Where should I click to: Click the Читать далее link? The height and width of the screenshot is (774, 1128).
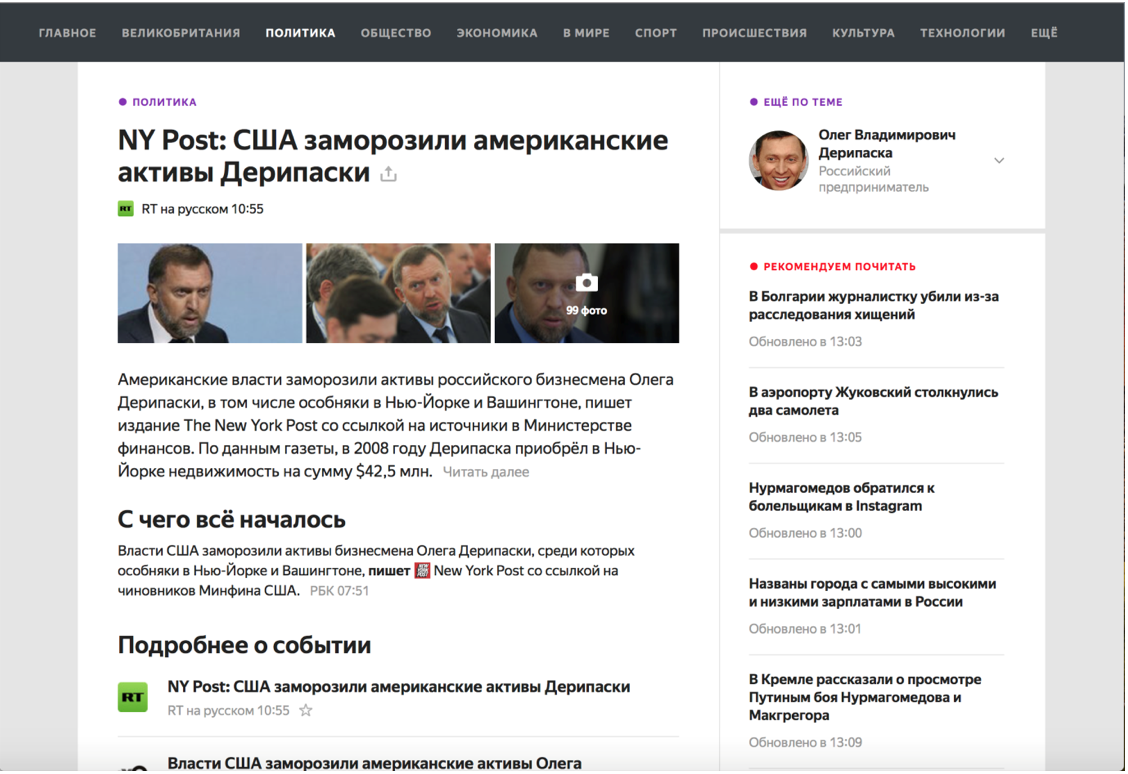point(486,473)
